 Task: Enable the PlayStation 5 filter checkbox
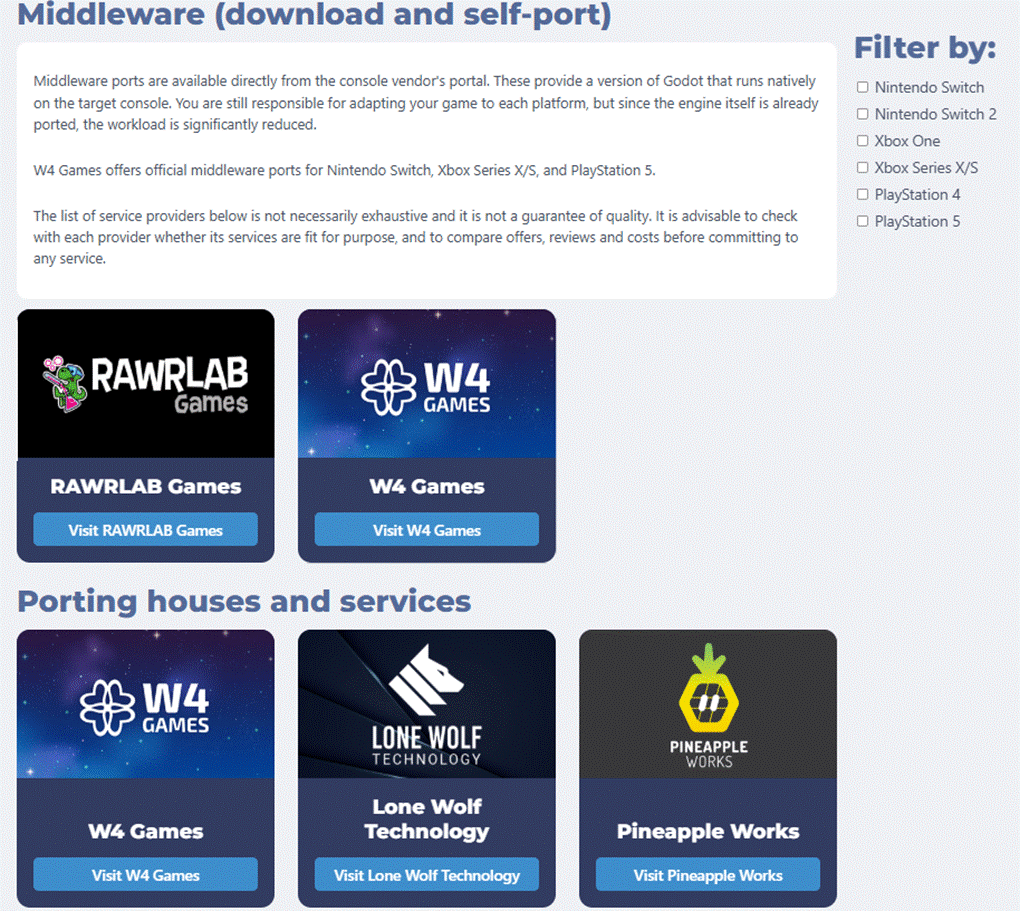(x=863, y=222)
